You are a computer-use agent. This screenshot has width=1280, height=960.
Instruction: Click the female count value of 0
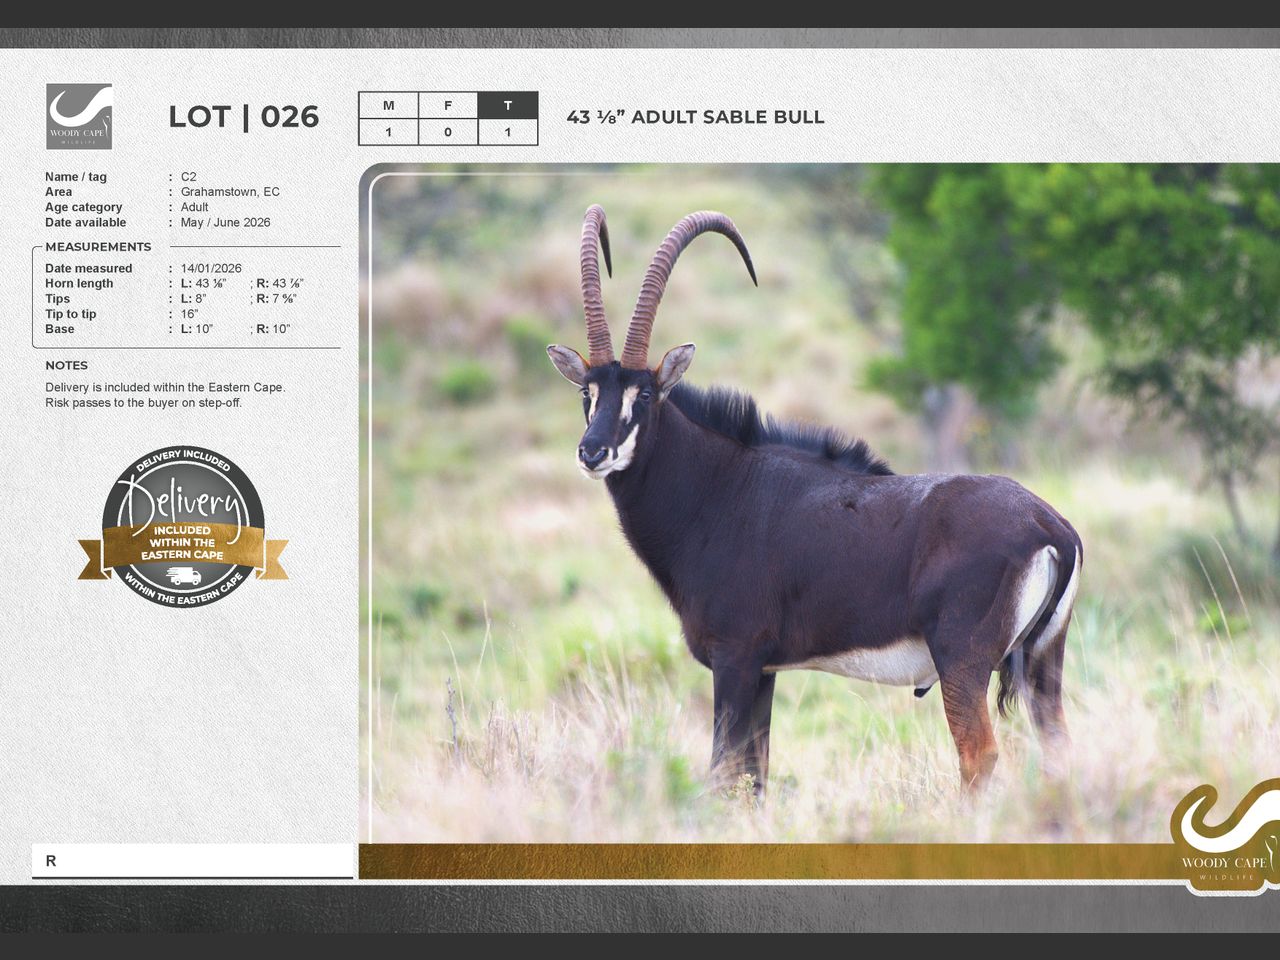pyautogui.click(x=448, y=132)
